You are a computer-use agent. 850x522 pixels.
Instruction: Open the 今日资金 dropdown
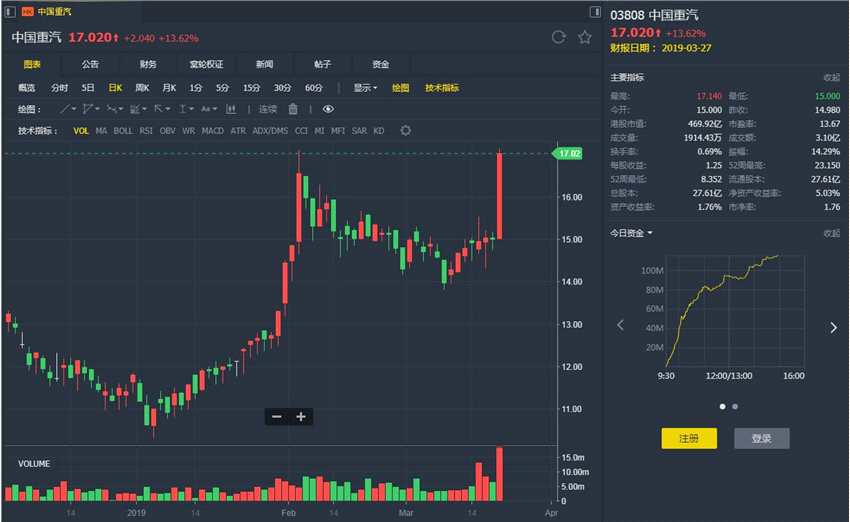click(x=632, y=233)
